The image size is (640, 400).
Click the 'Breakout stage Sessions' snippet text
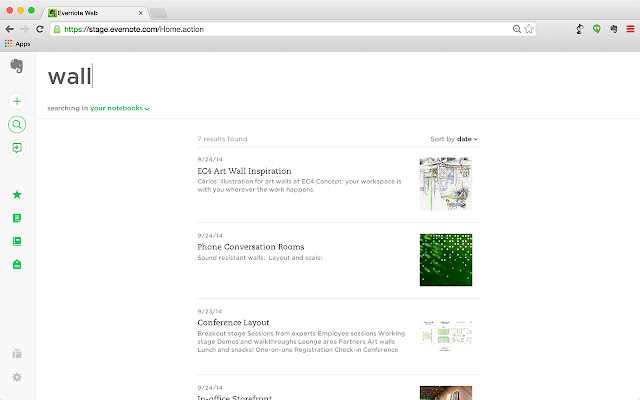tap(301, 341)
